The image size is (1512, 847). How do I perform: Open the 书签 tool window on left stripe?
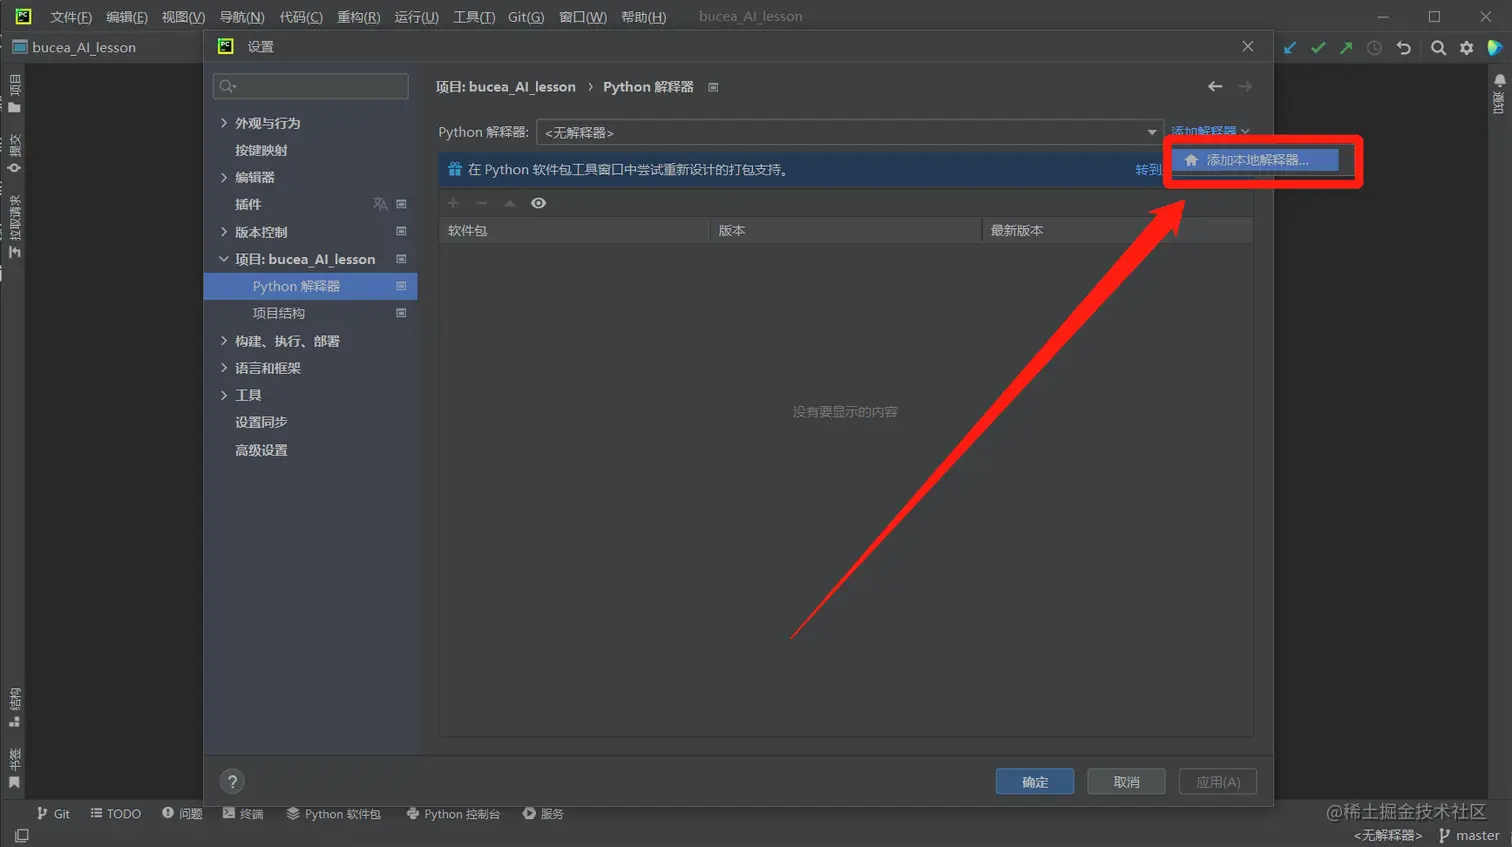[x=14, y=768]
